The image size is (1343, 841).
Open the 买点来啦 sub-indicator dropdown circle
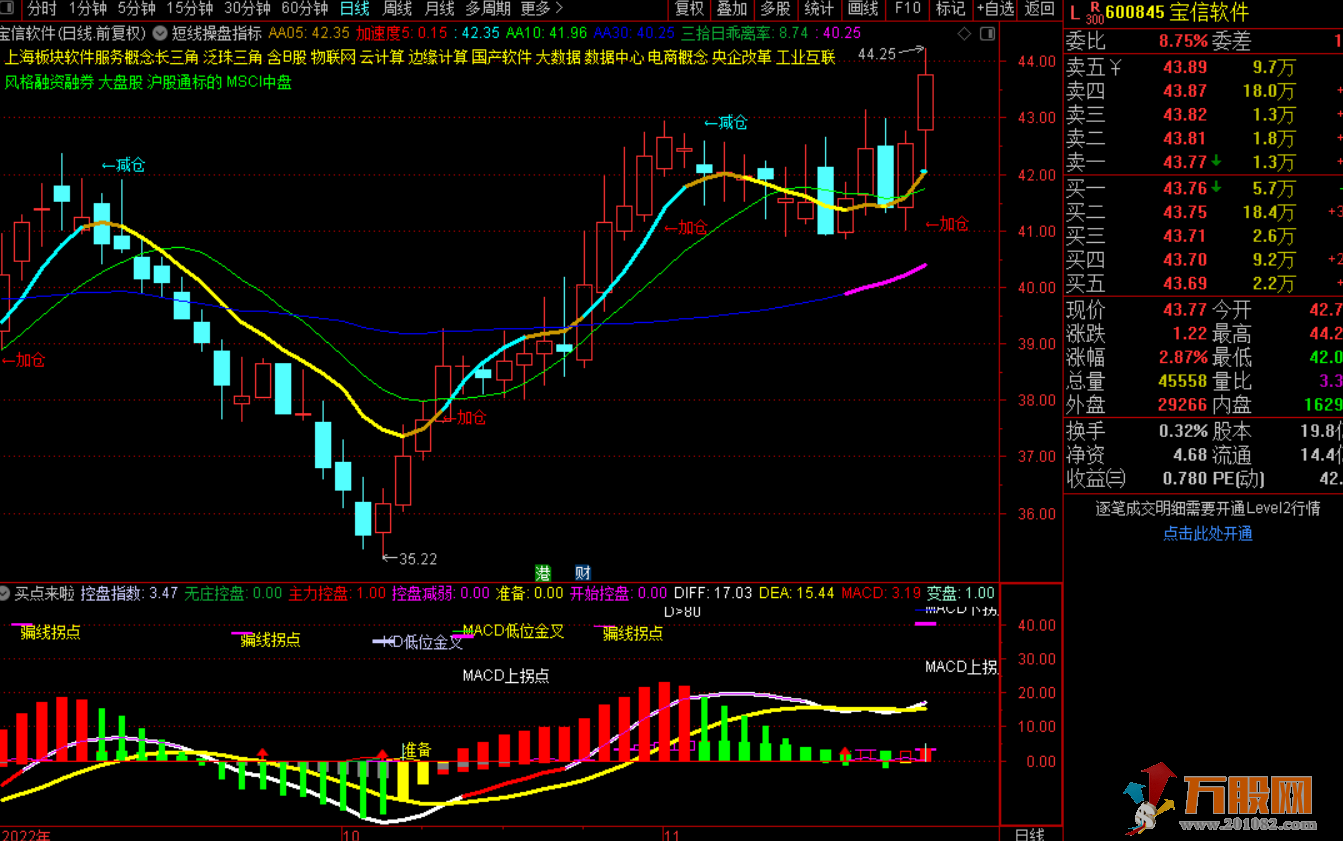[6, 593]
